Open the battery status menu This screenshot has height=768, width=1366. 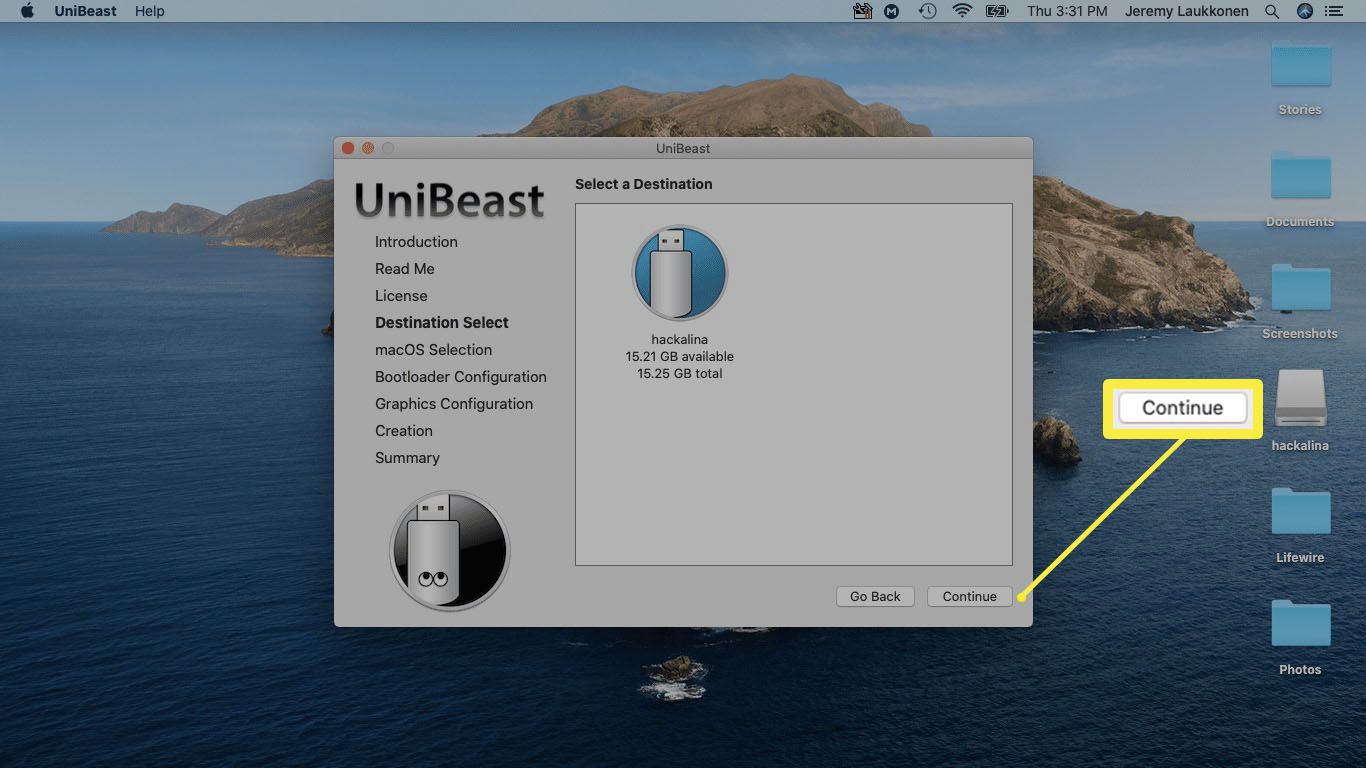996,11
